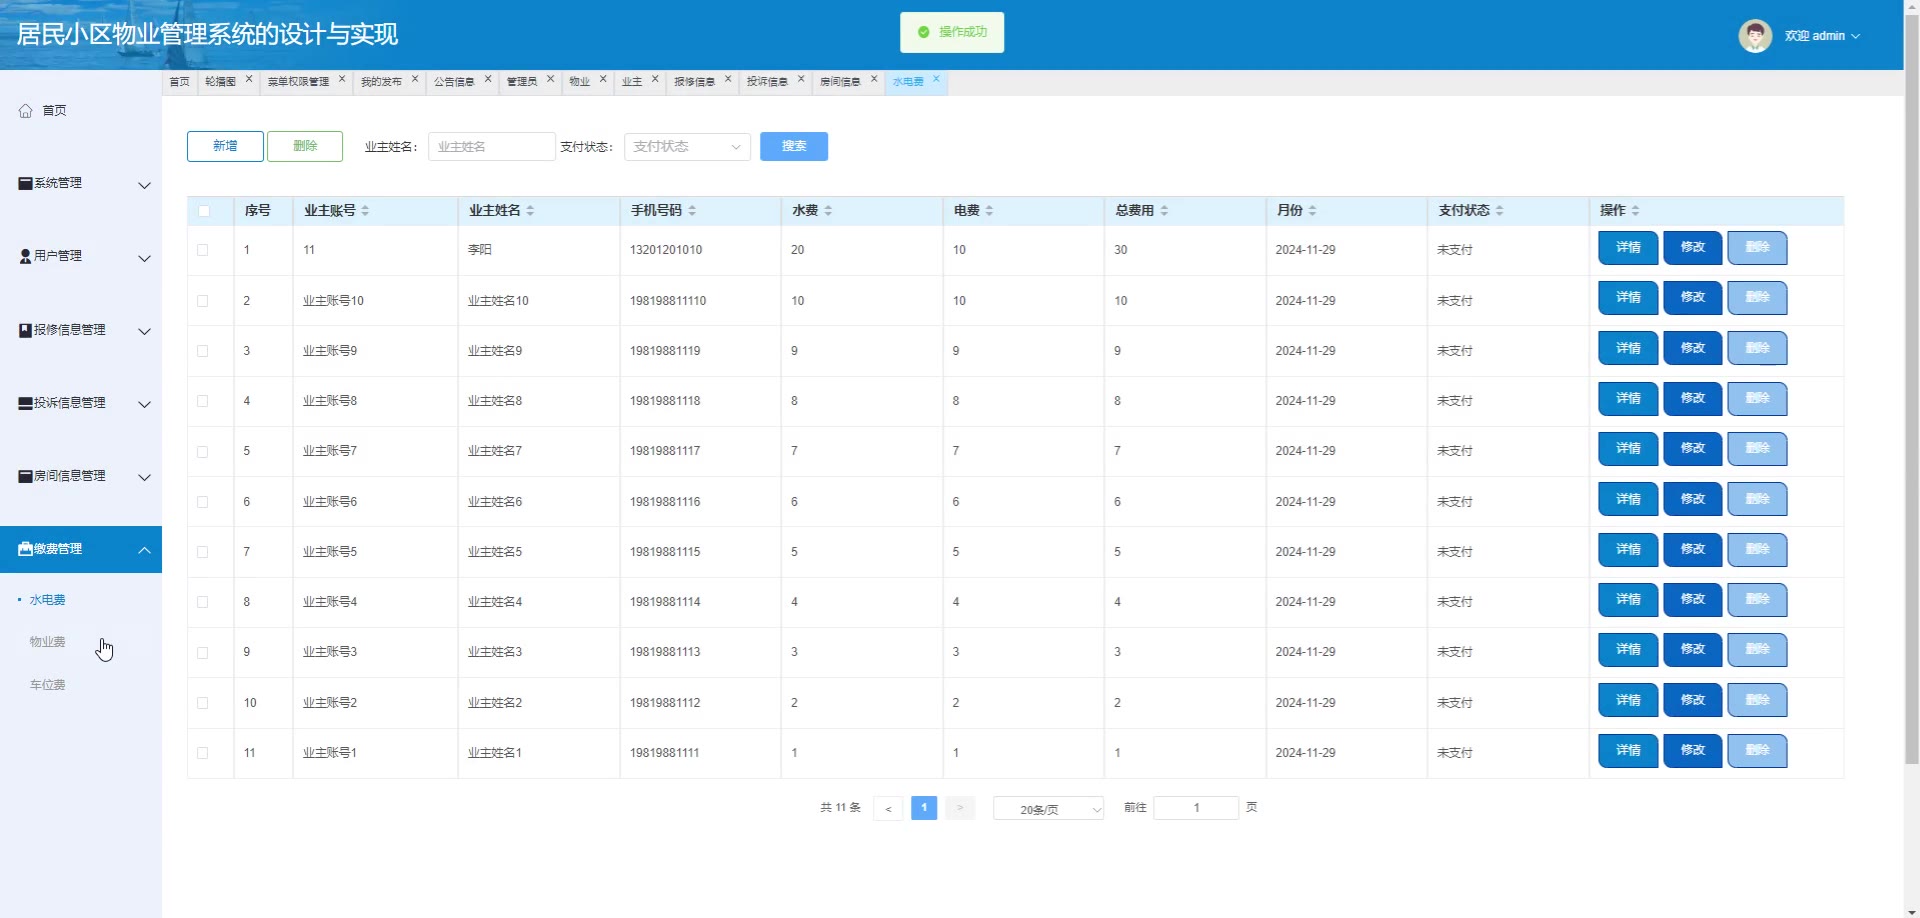This screenshot has height=918, width=1920.
Task: Close the 公告信息 tab
Action: (x=488, y=79)
